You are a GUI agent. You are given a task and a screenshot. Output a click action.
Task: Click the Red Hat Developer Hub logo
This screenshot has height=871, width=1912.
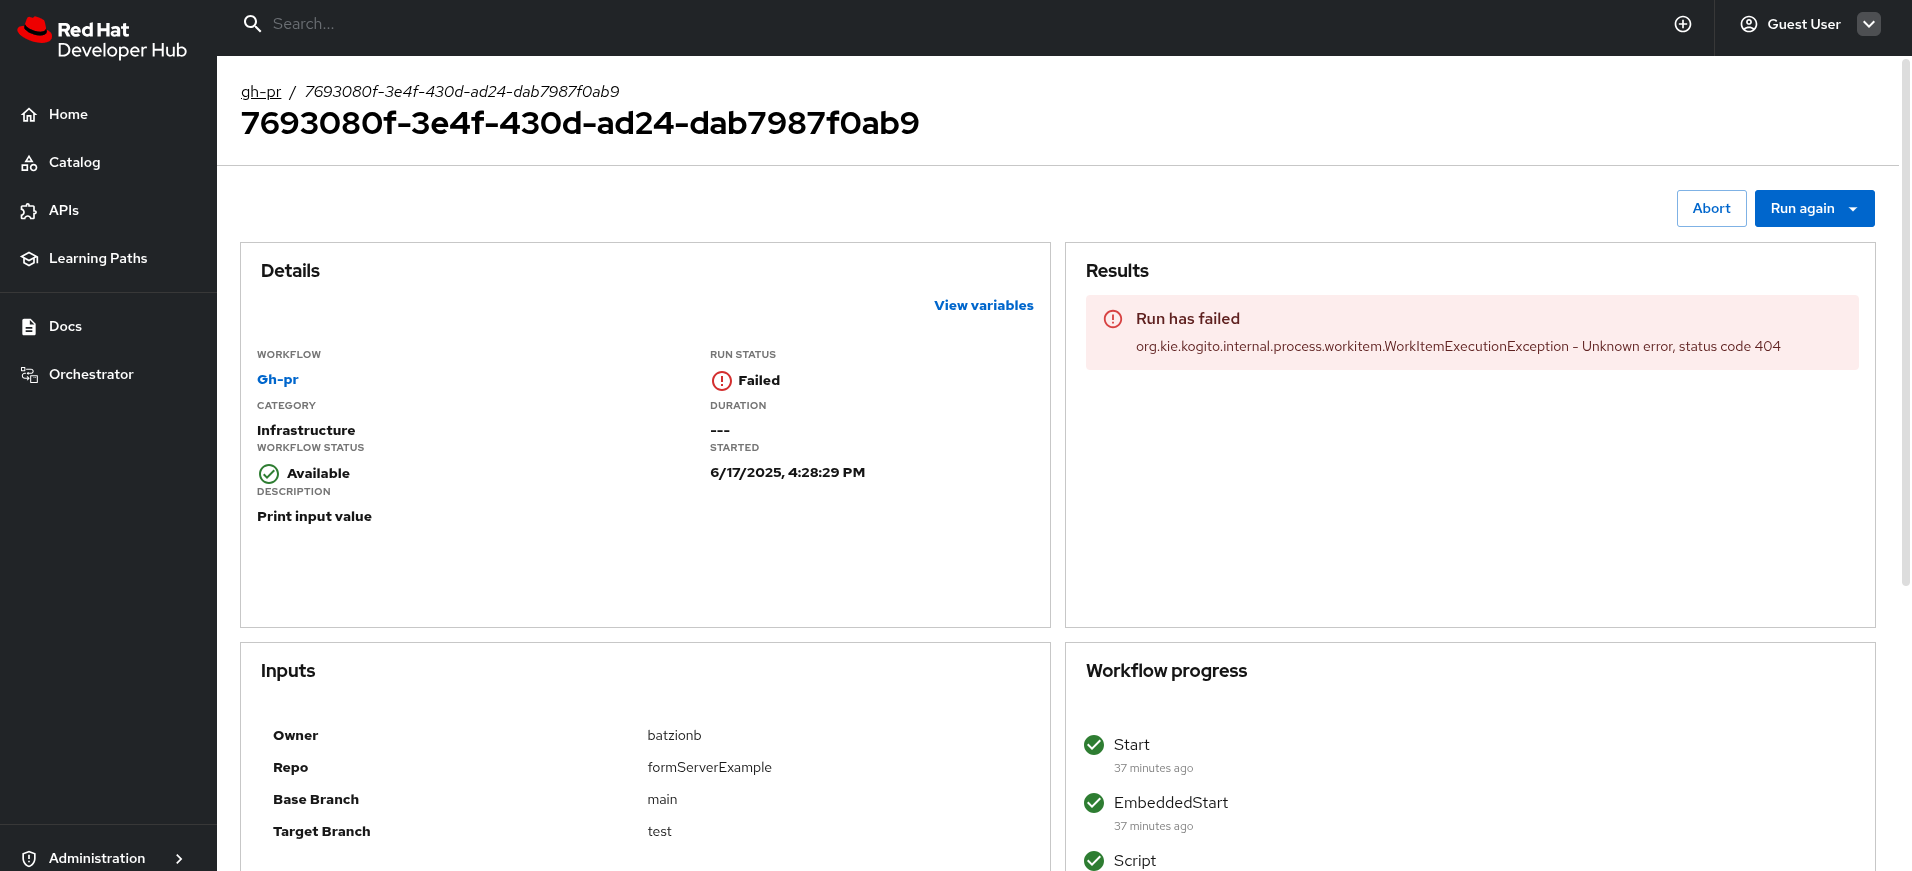(x=102, y=38)
